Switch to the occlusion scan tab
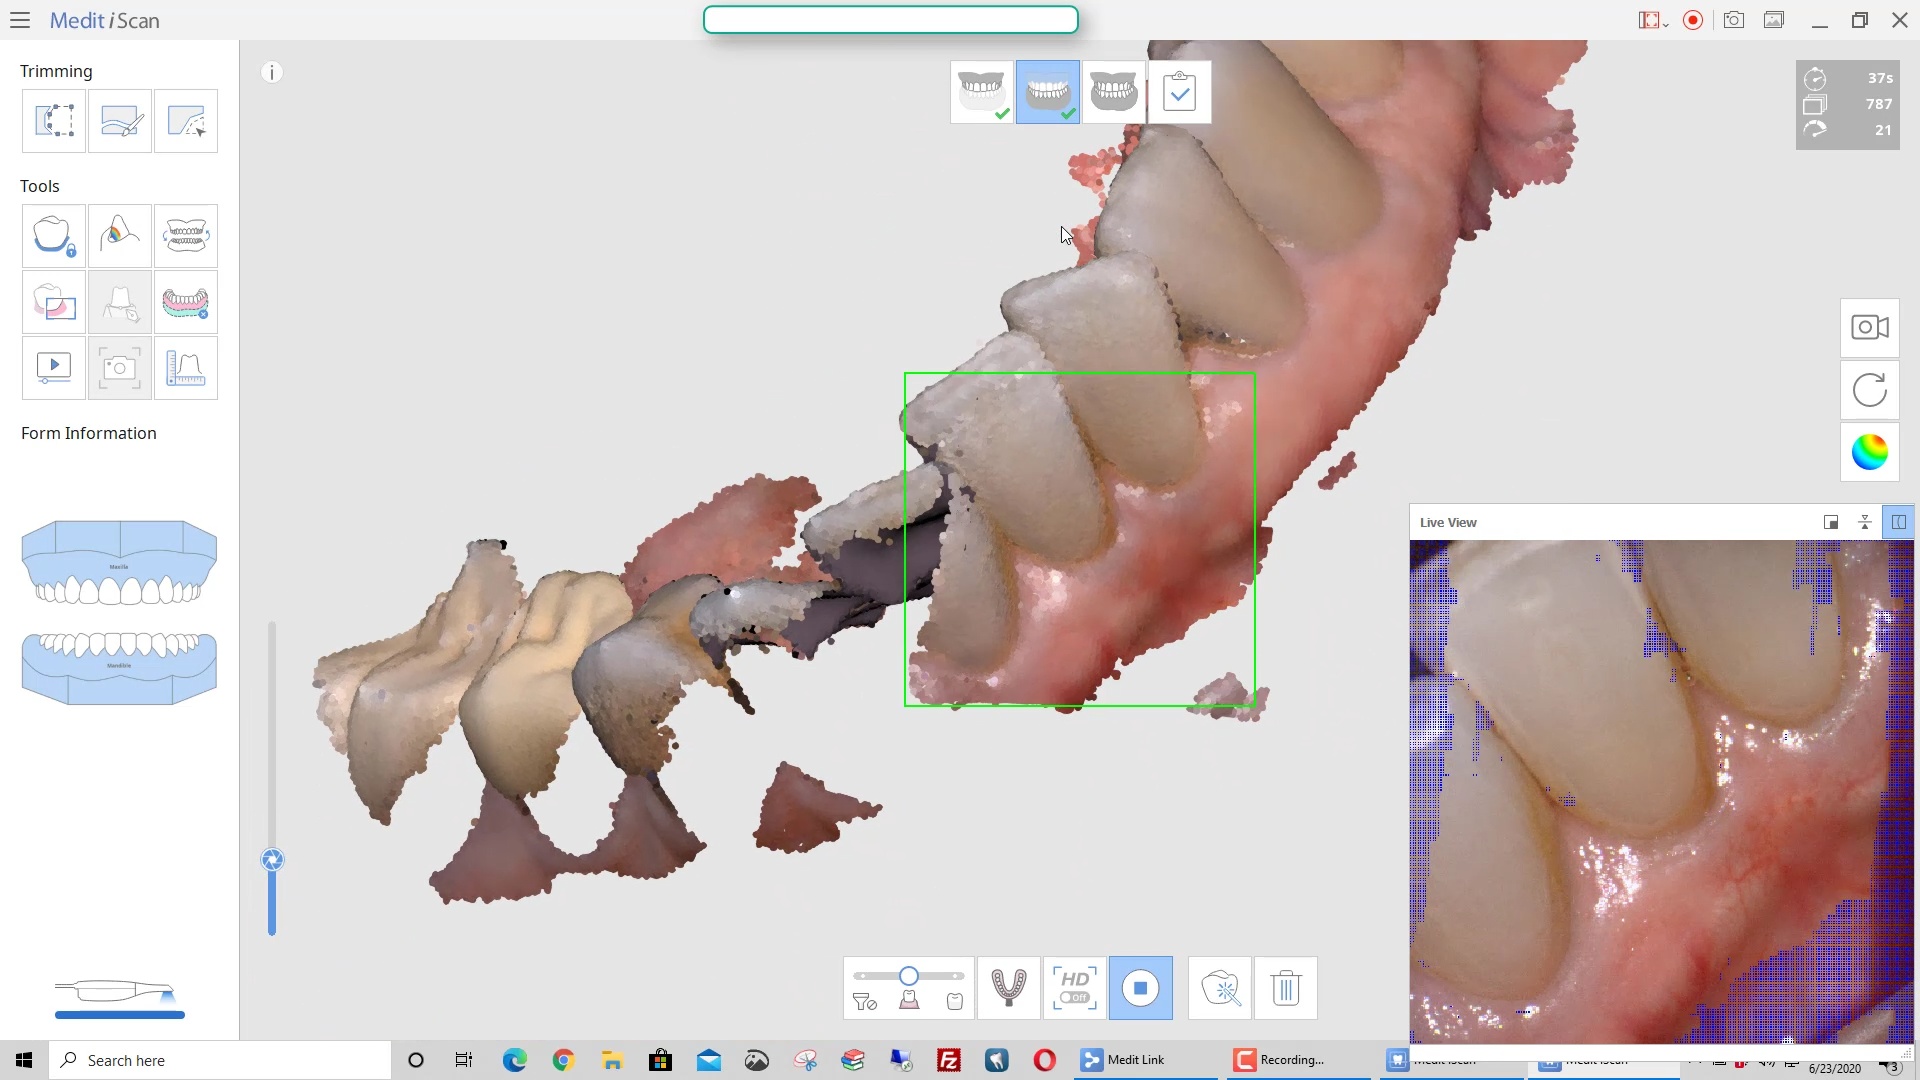 pos(1113,92)
